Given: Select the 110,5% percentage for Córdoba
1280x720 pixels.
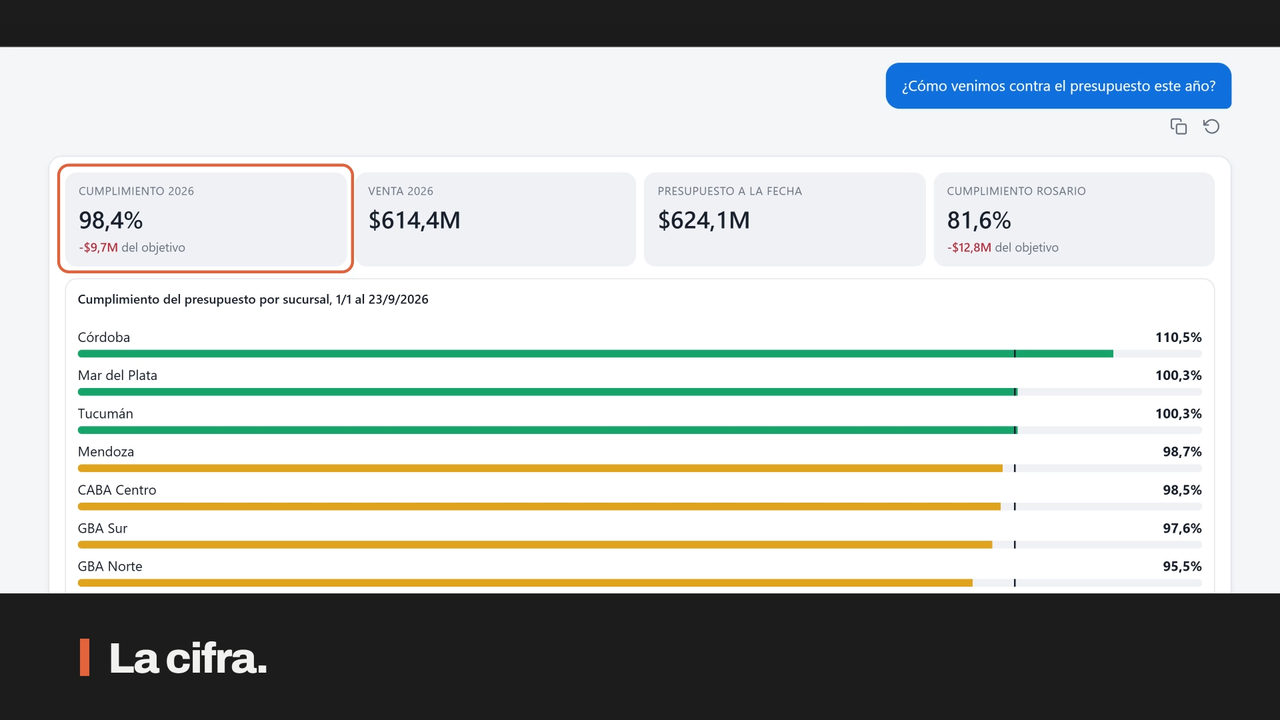Looking at the screenshot, I should [x=1178, y=337].
